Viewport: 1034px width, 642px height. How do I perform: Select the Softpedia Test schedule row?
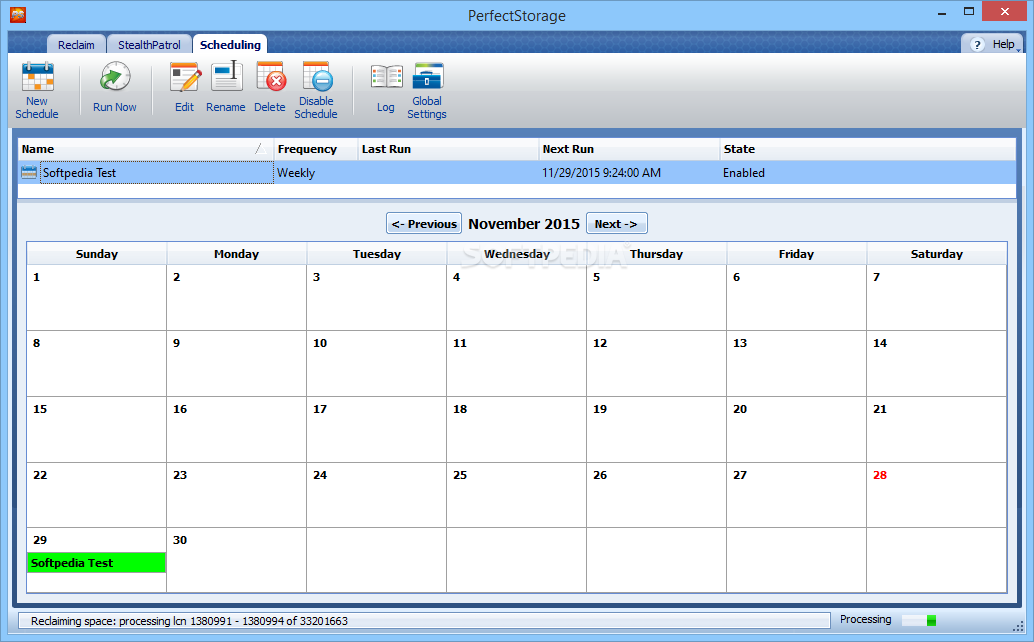click(x=517, y=173)
